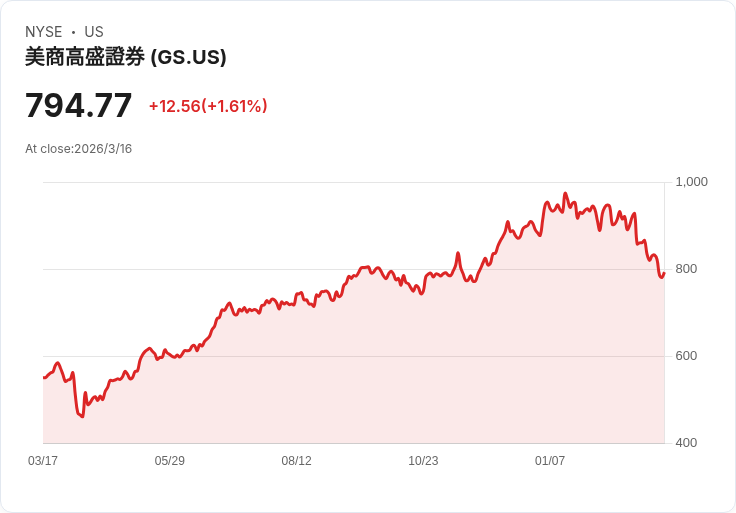The width and height of the screenshot is (736, 513).
Task: Click the +12.56(+1.61%) price change
Action: pyautogui.click(x=208, y=106)
